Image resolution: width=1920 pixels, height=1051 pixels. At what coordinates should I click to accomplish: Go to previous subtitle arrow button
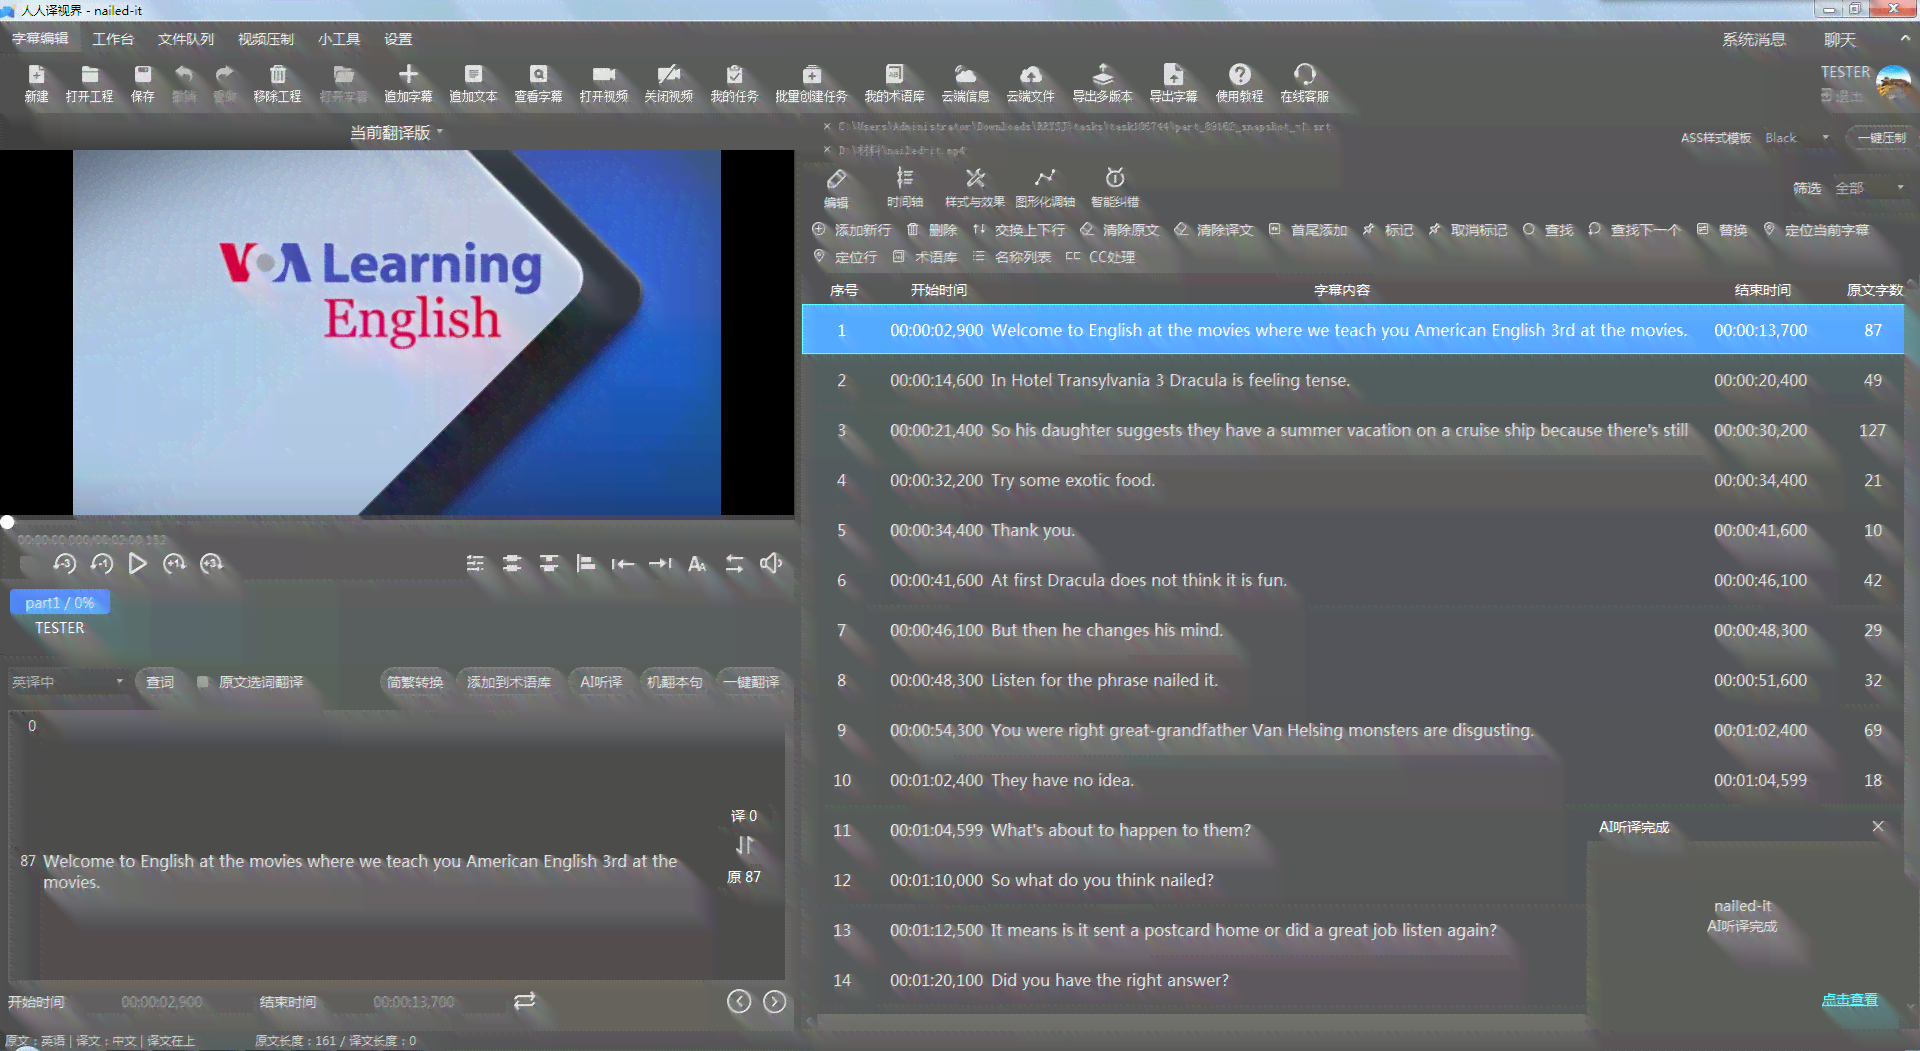tap(739, 1001)
